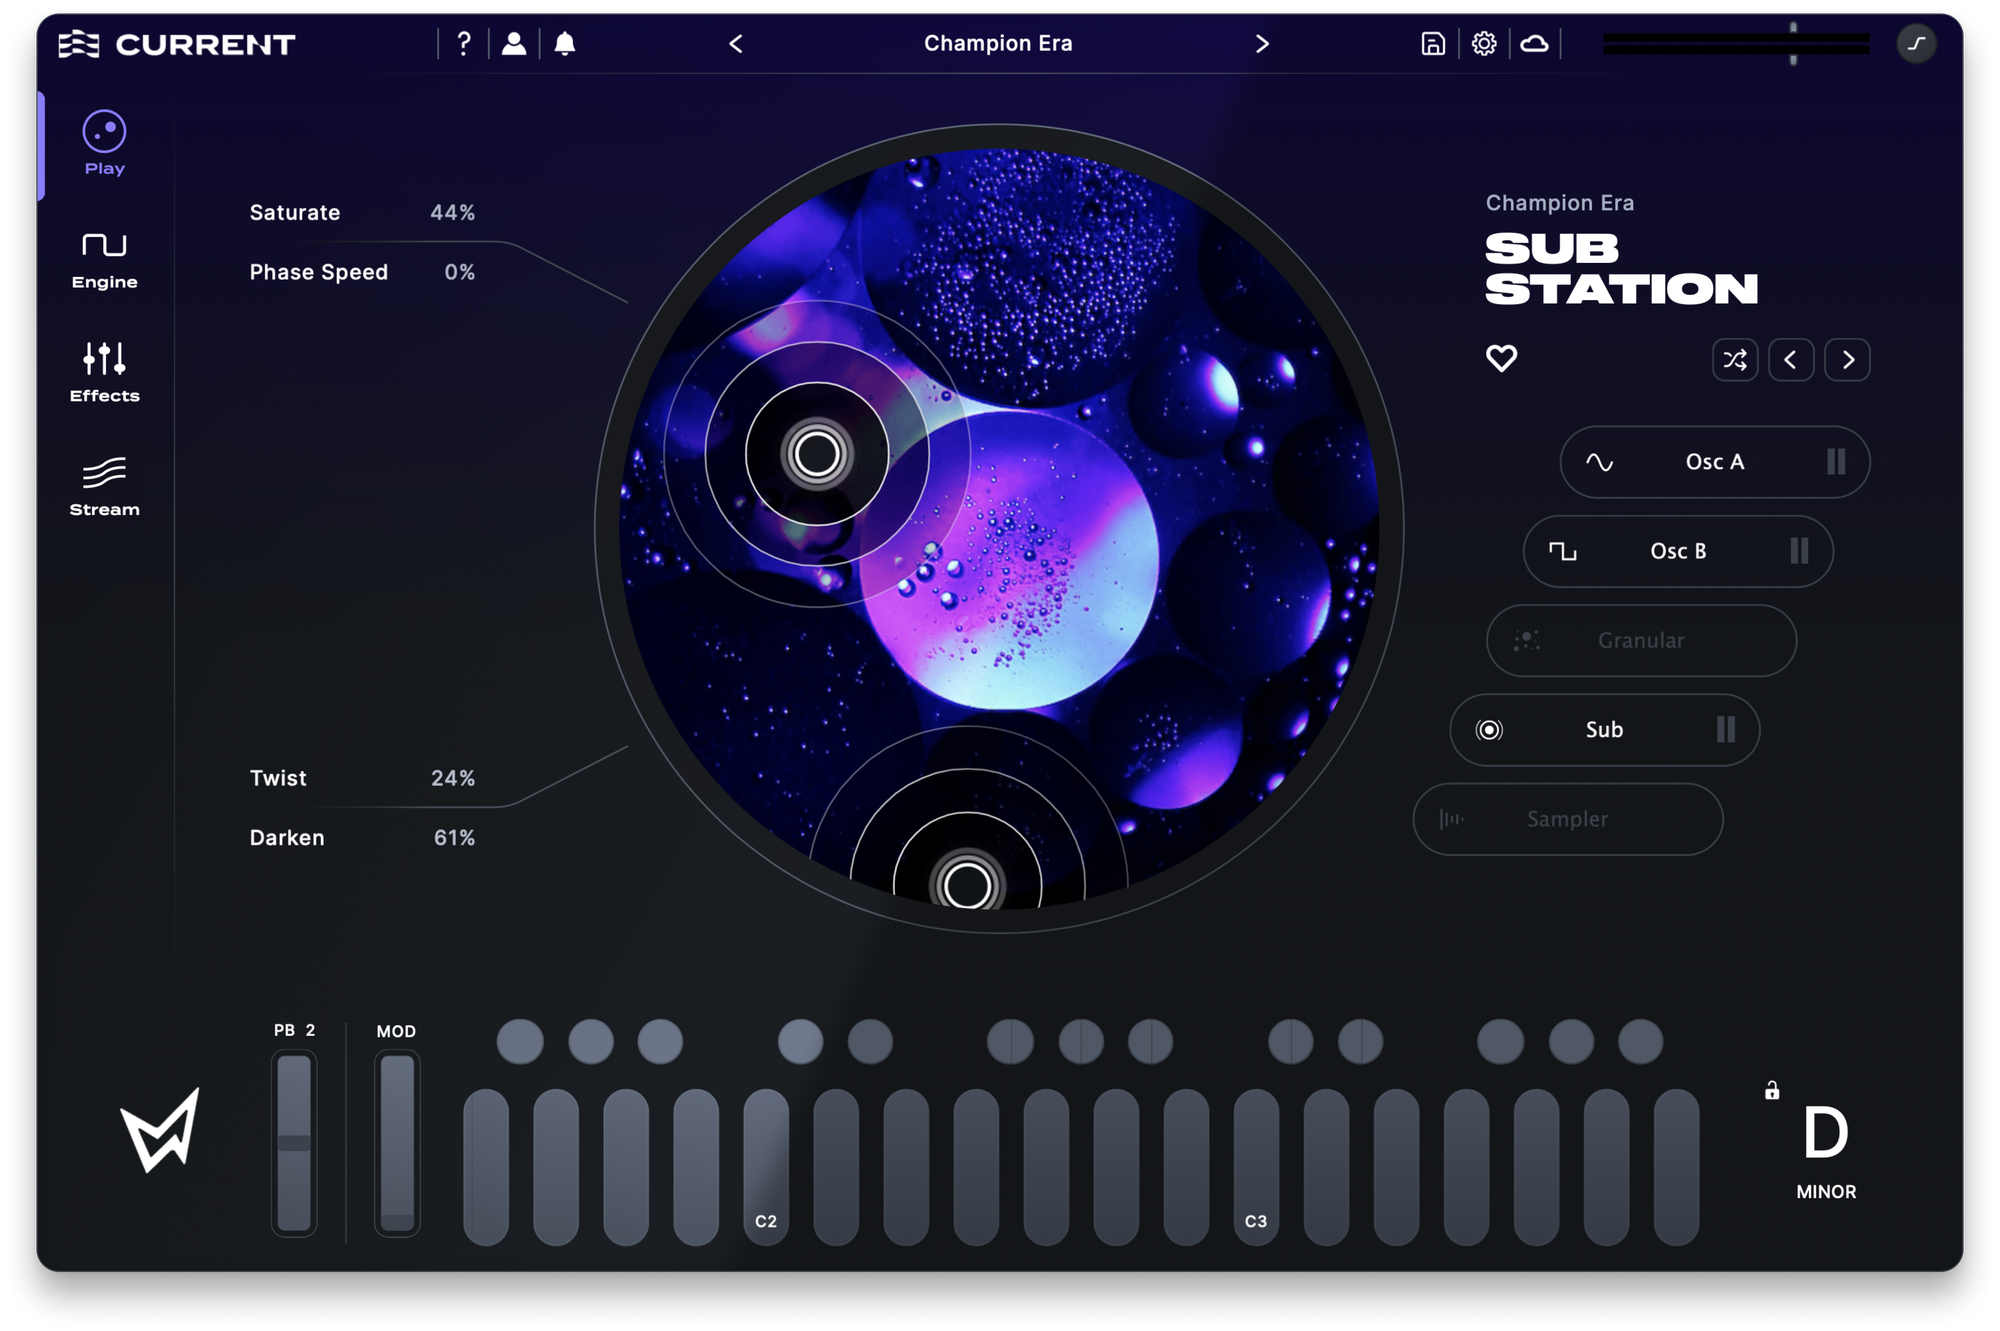Click the notifications bell icon
2000x1331 pixels.
click(565, 44)
